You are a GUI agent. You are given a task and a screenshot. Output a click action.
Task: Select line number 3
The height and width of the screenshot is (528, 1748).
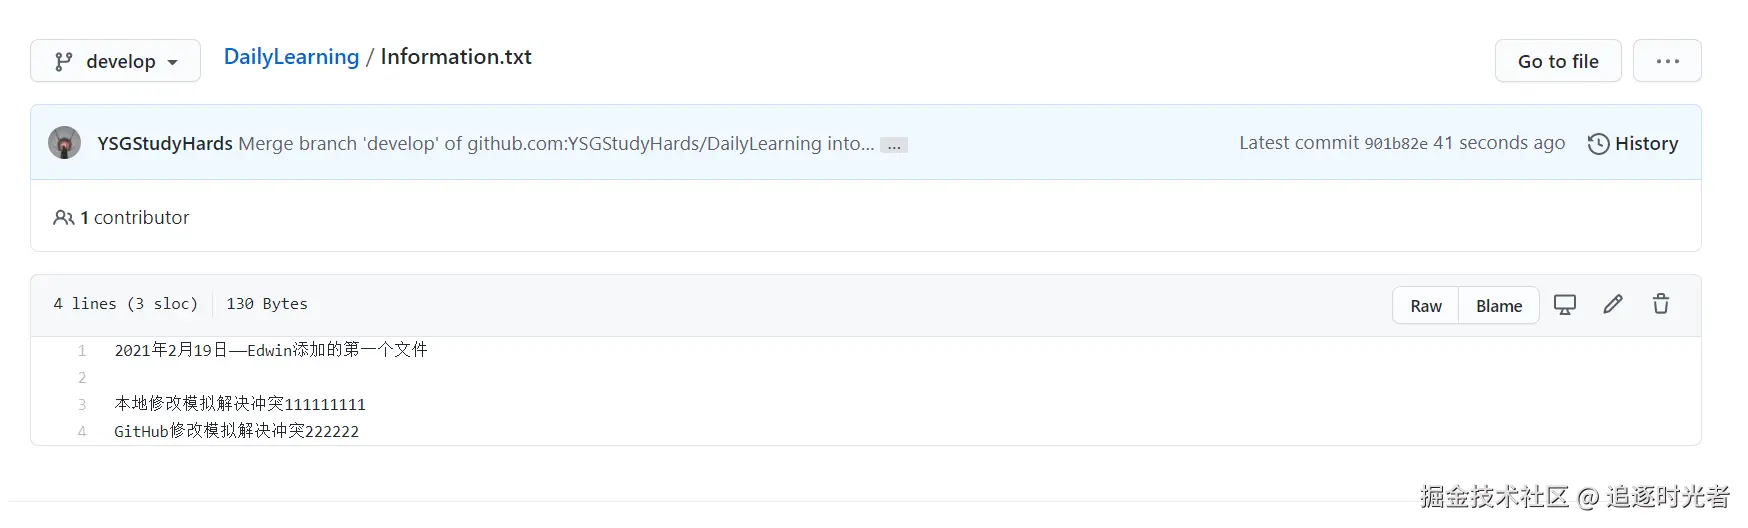pos(82,404)
